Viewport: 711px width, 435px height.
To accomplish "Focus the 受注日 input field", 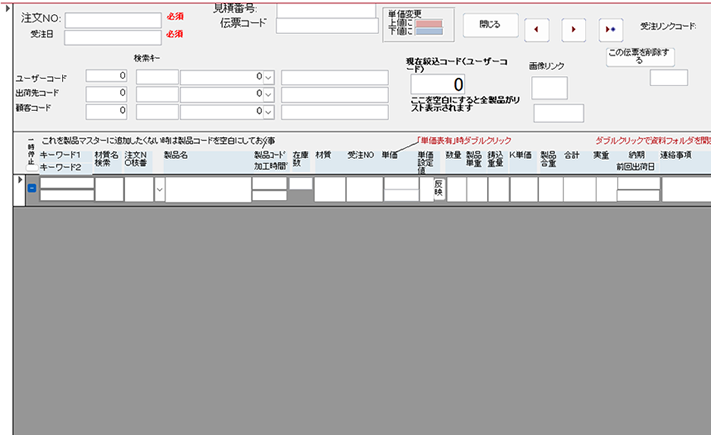I will pyautogui.click(x=113, y=38).
